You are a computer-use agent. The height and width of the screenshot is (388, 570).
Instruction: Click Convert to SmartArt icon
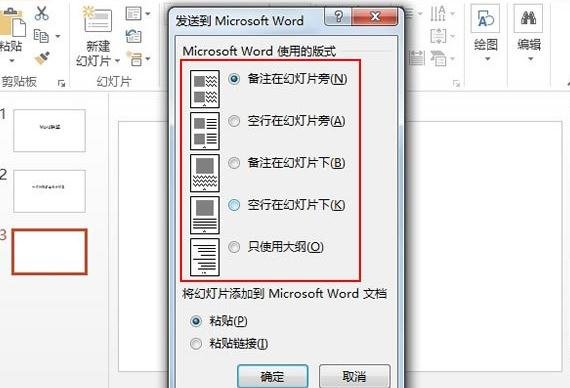click(x=438, y=59)
